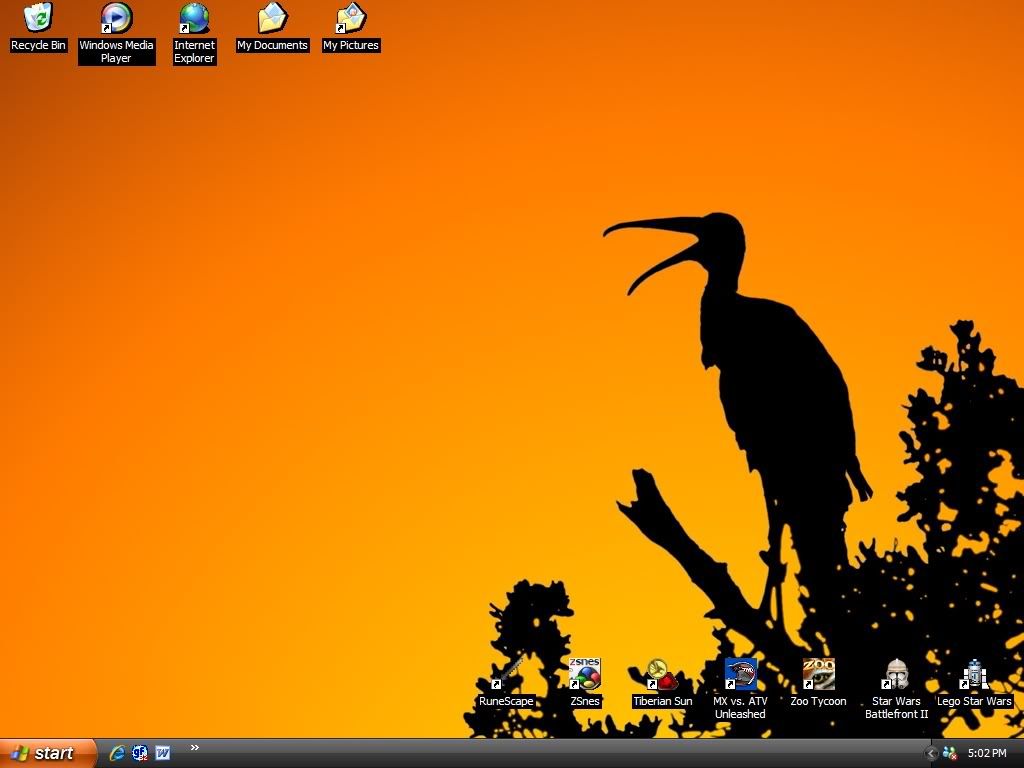Open the Start menu
The image size is (1024, 768).
[48, 753]
